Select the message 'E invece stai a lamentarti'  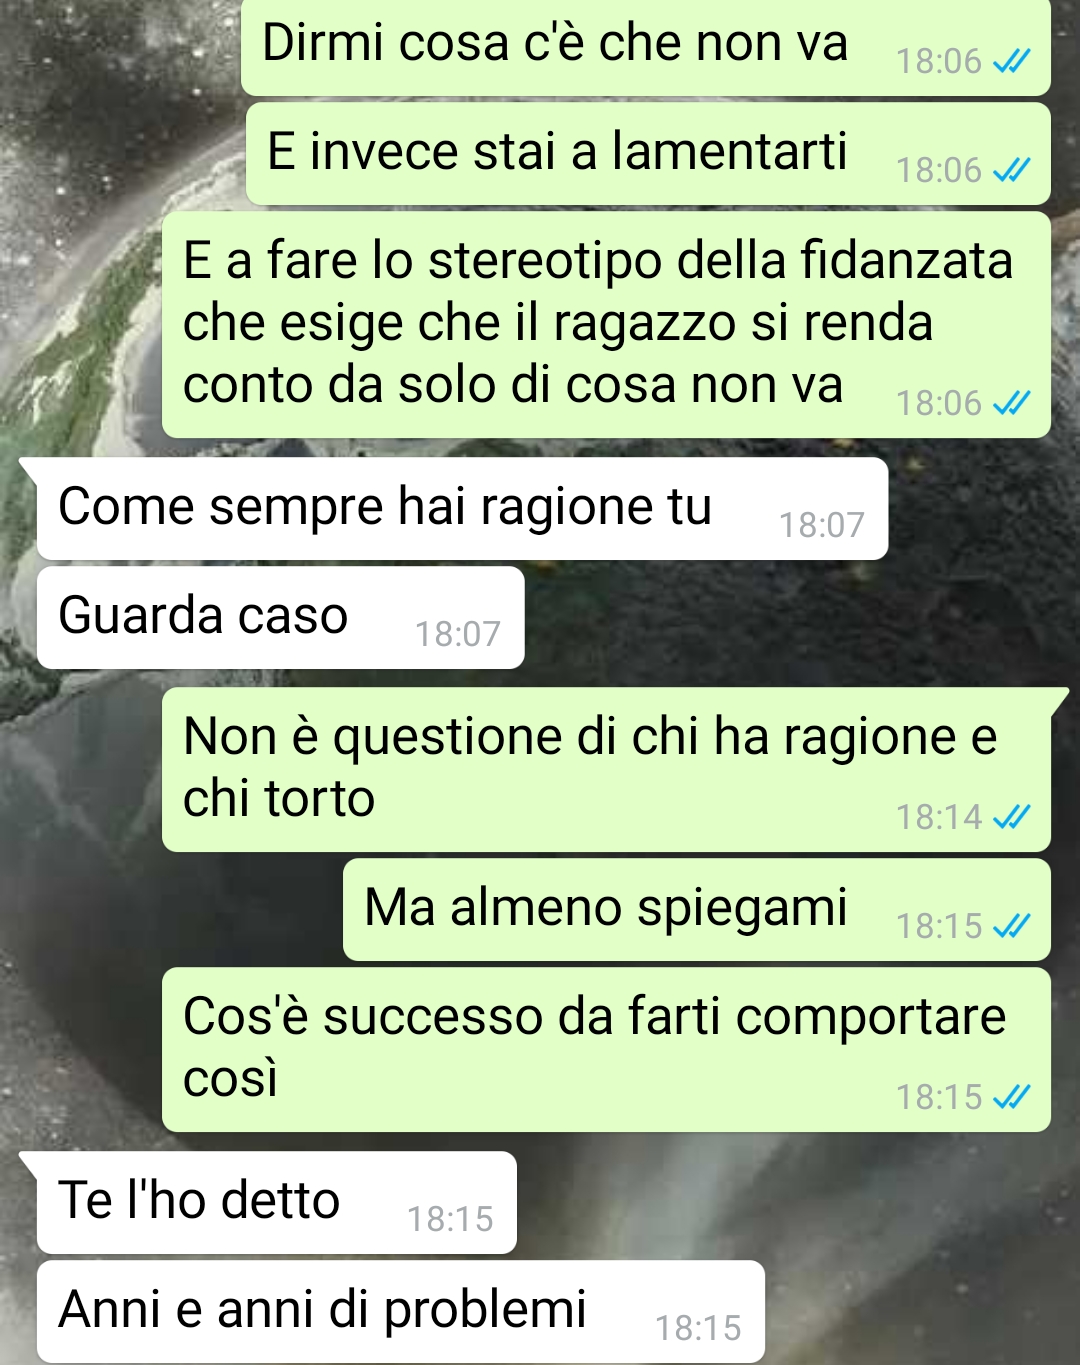pyautogui.click(x=648, y=154)
